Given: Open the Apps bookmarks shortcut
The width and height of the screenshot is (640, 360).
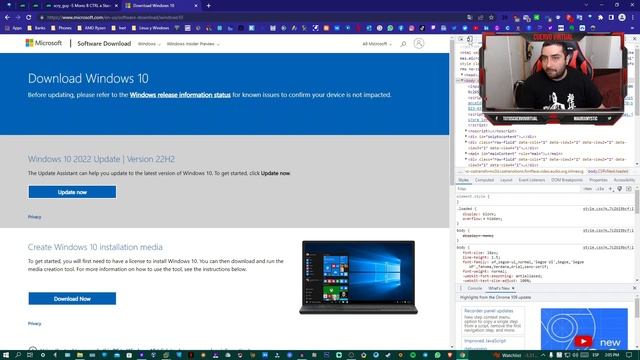Looking at the screenshot, I should [13, 28].
